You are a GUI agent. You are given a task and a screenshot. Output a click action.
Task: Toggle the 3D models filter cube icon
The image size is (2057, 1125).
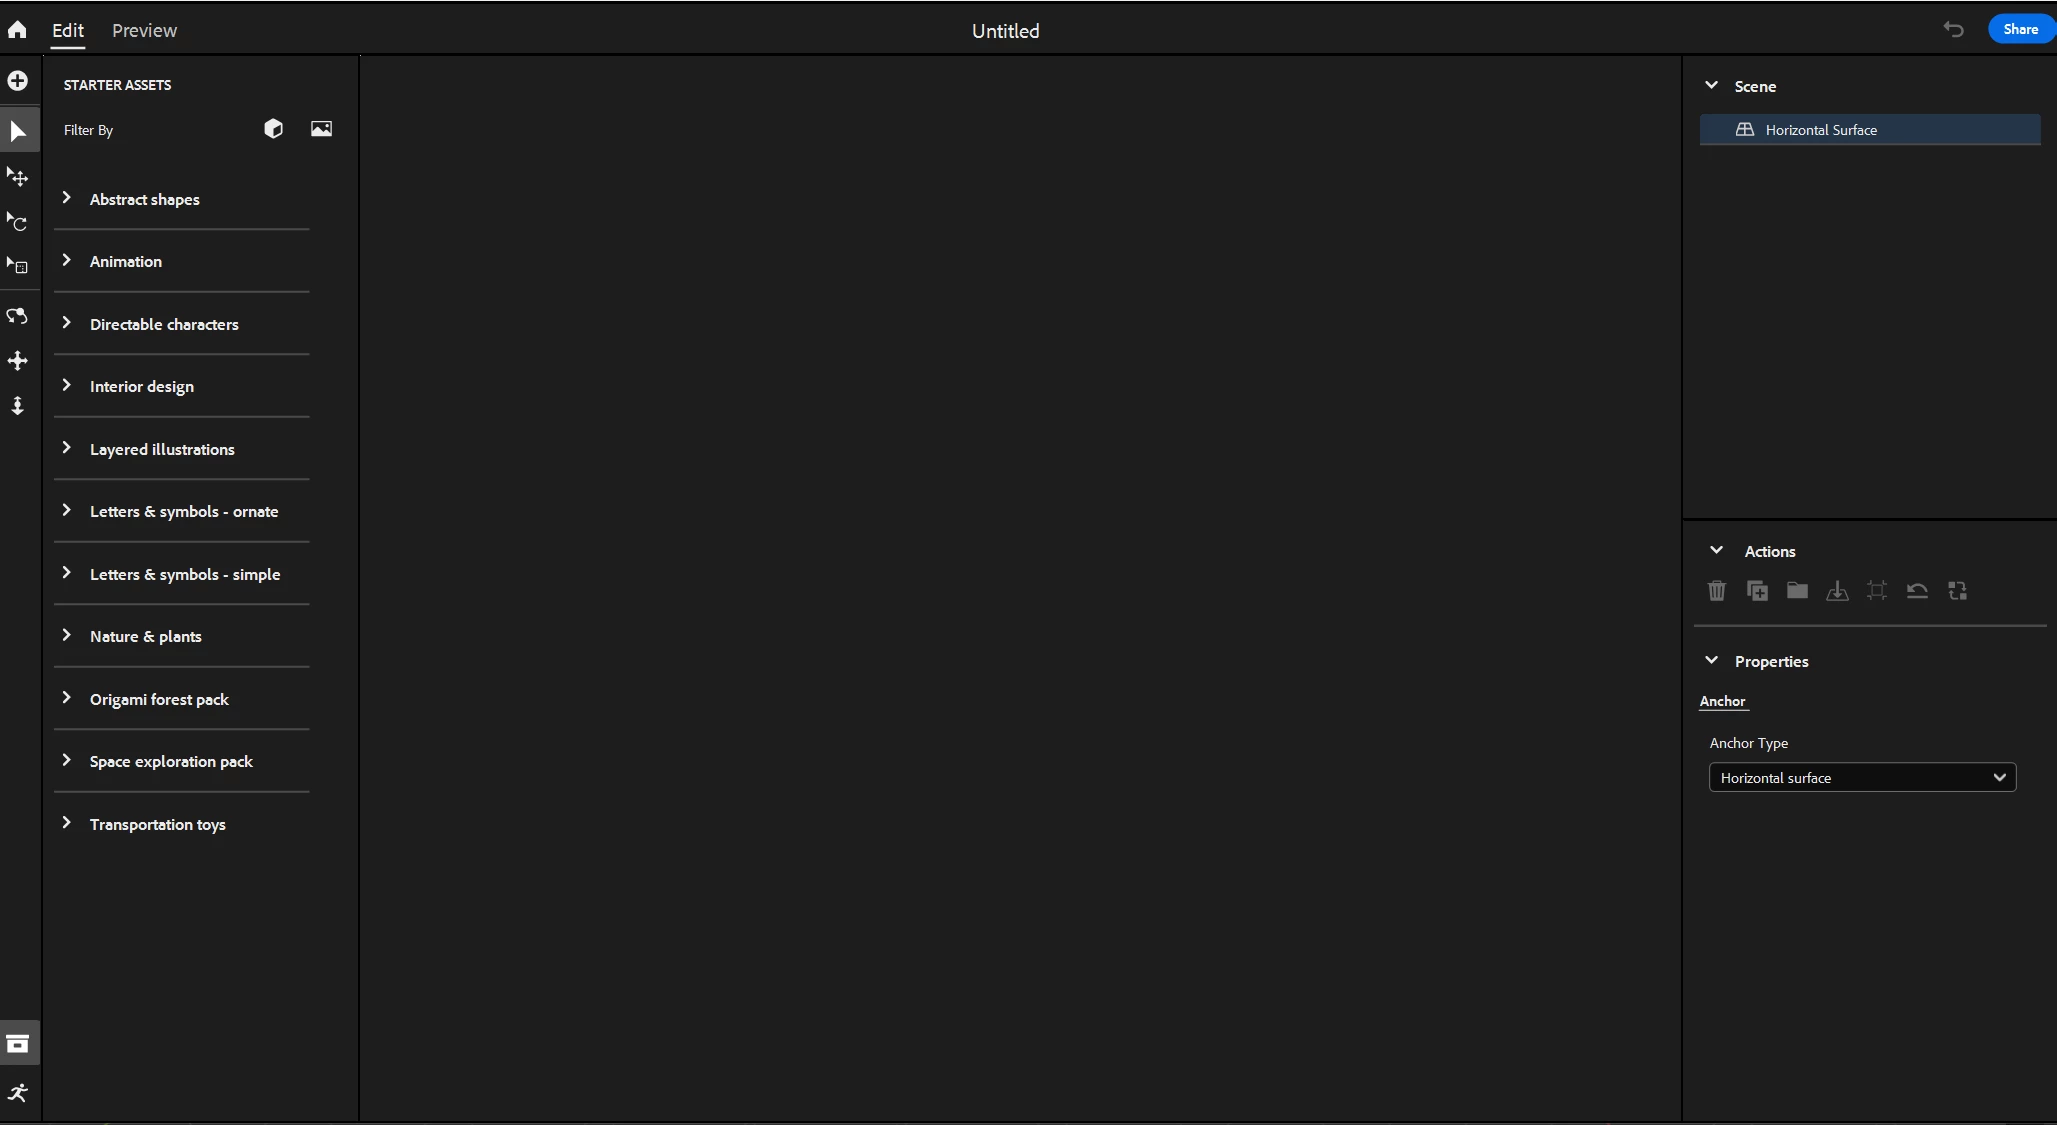(273, 129)
